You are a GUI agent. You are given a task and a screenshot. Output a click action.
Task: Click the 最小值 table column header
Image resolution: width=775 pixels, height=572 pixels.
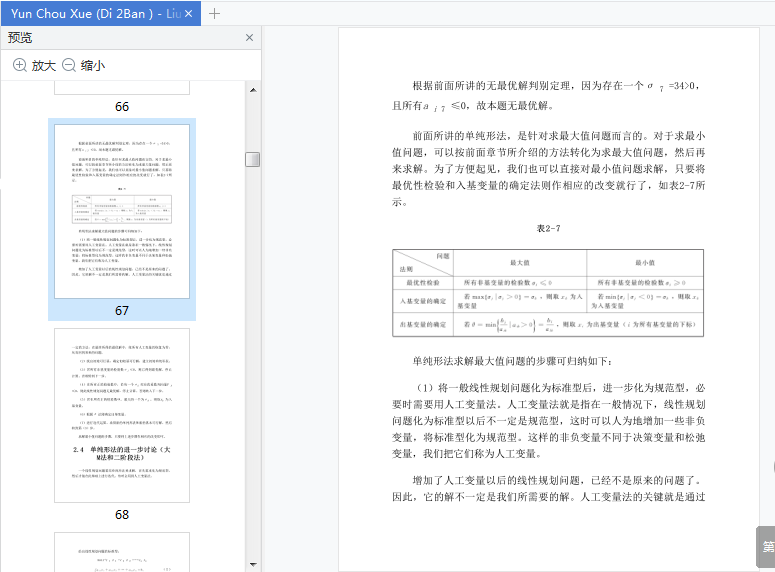tap(645, 263)
